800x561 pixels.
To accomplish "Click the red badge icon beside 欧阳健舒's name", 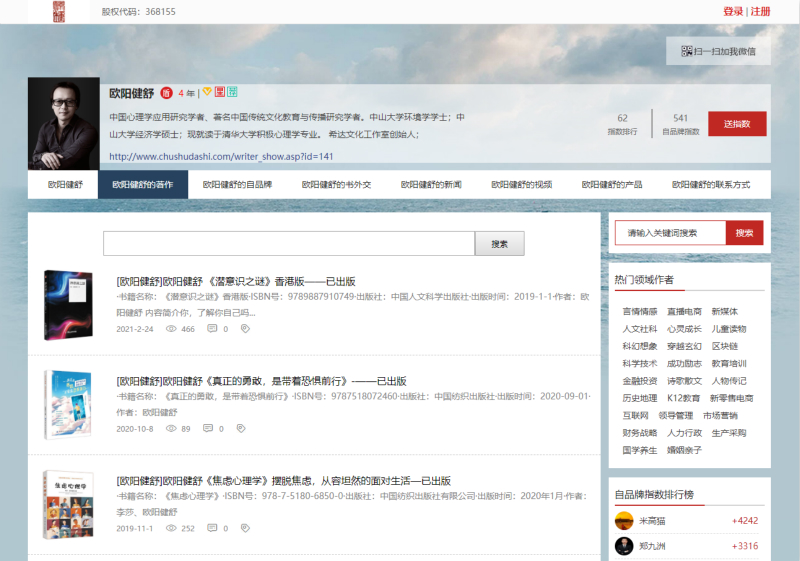I will pyautogui.click(x=166, y=93).
